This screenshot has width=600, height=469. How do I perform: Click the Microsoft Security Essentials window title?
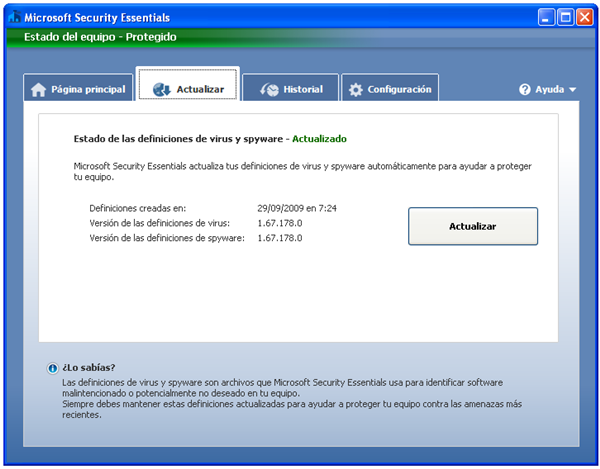point(97,18)
